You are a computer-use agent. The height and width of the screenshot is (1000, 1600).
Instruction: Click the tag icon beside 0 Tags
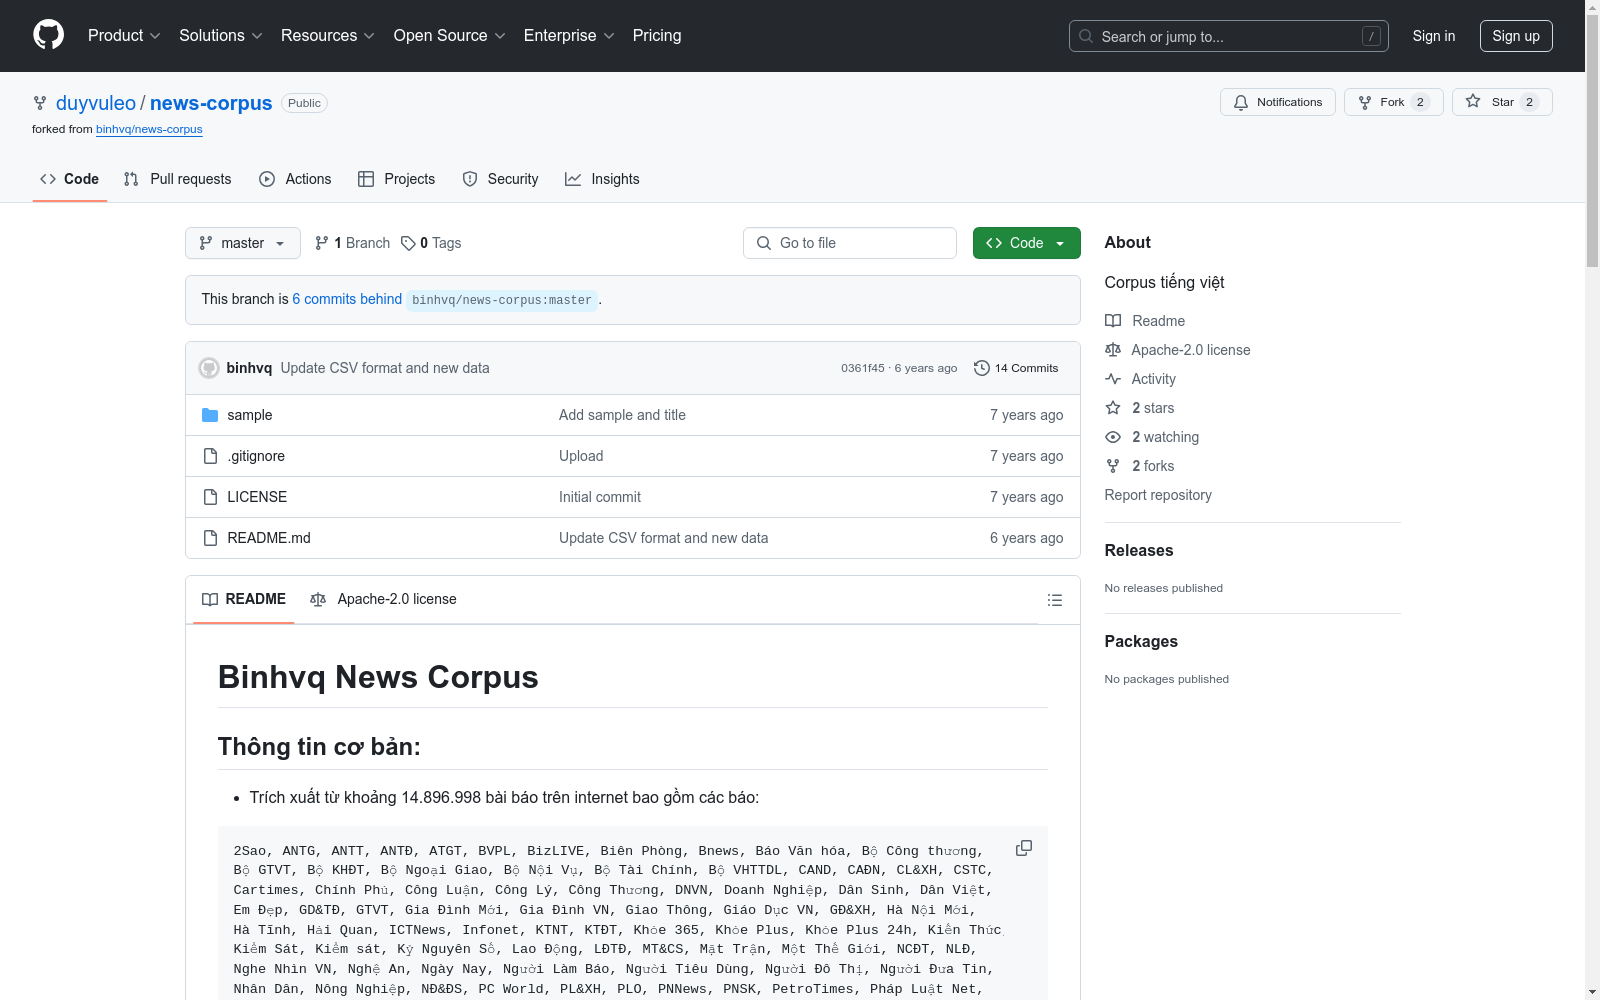click(x=408, y=243)
